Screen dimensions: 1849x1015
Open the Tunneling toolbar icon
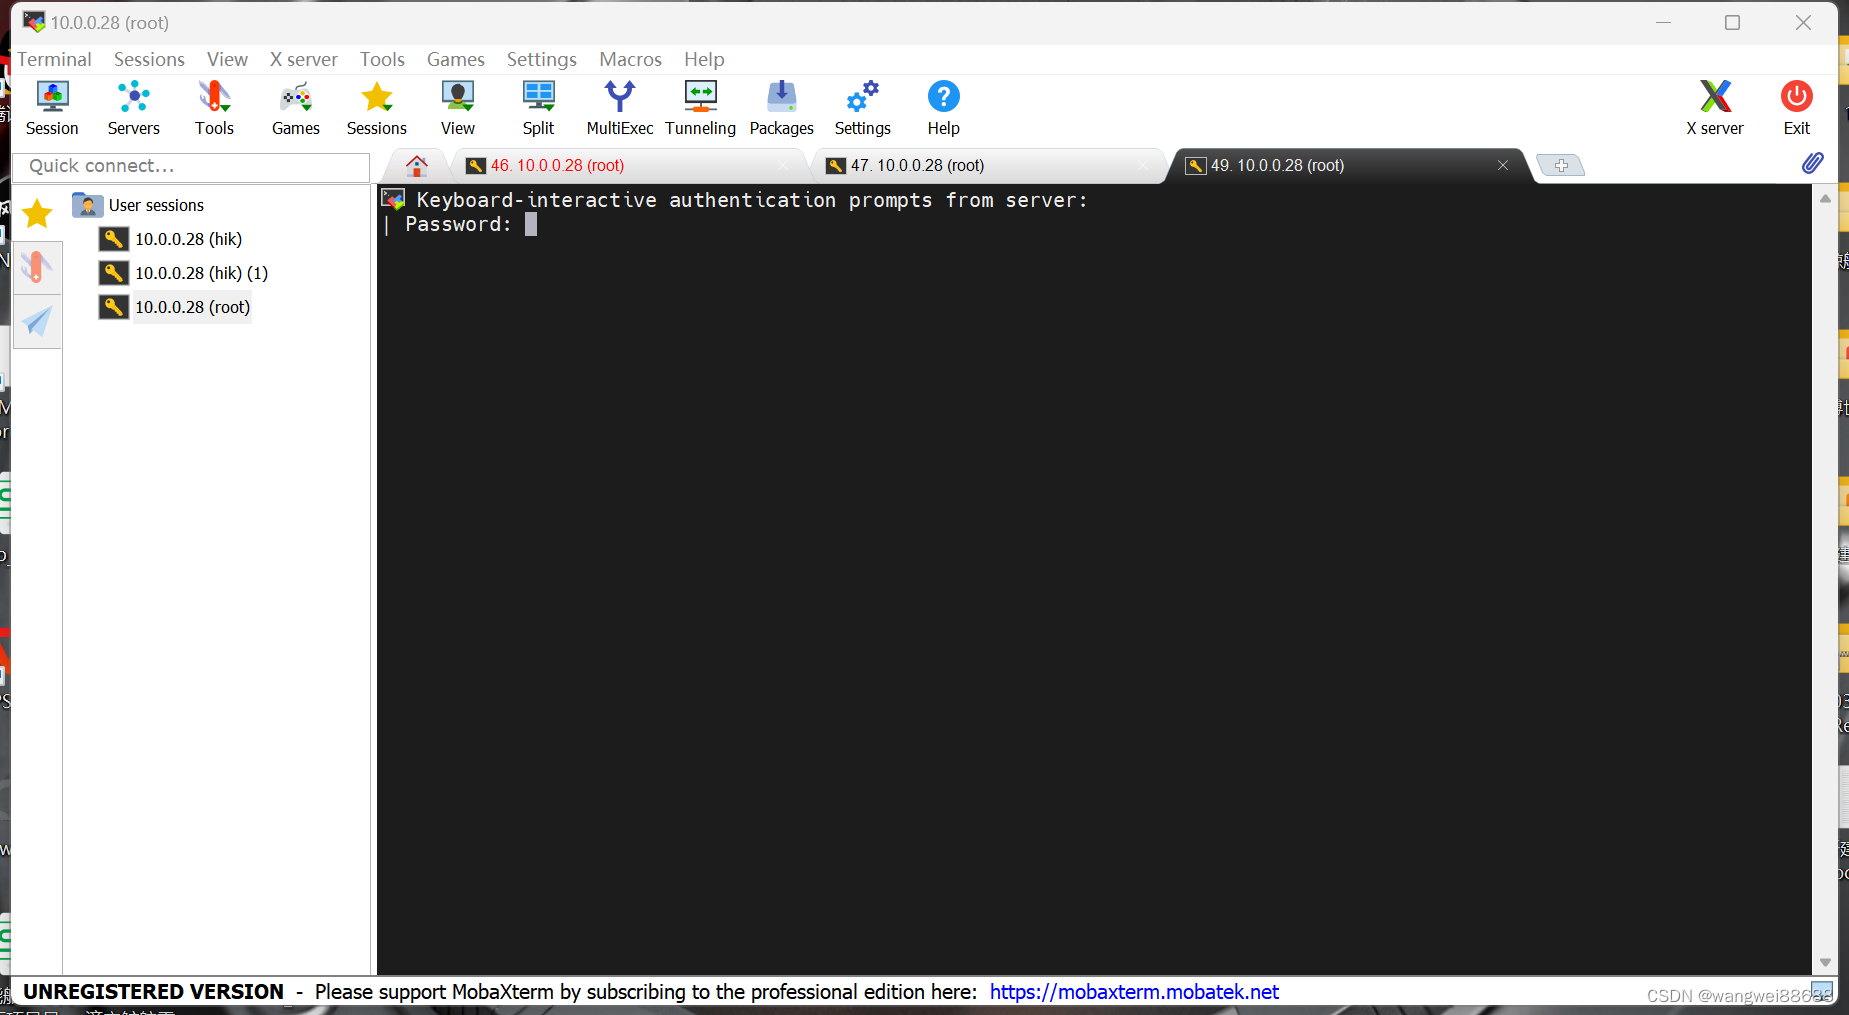pyautogui.click(x=700, y=108)
